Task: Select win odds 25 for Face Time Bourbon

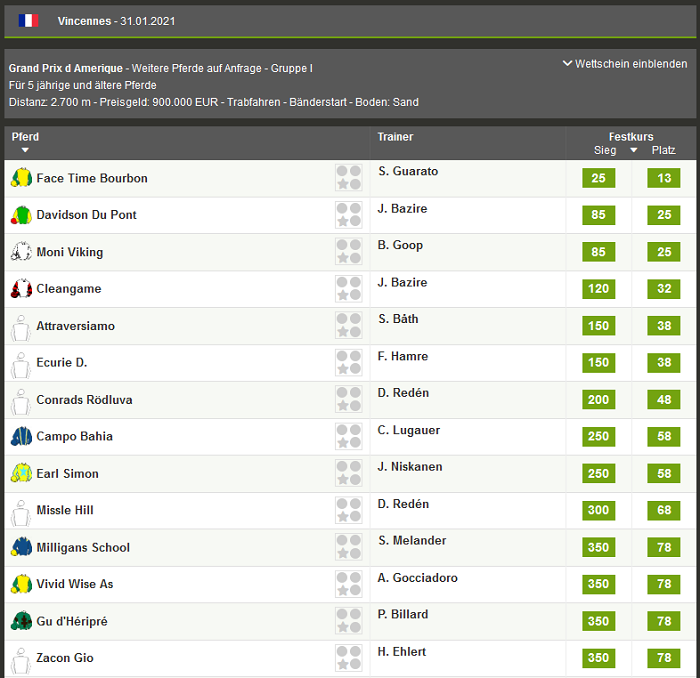Action: coord(598,178)
